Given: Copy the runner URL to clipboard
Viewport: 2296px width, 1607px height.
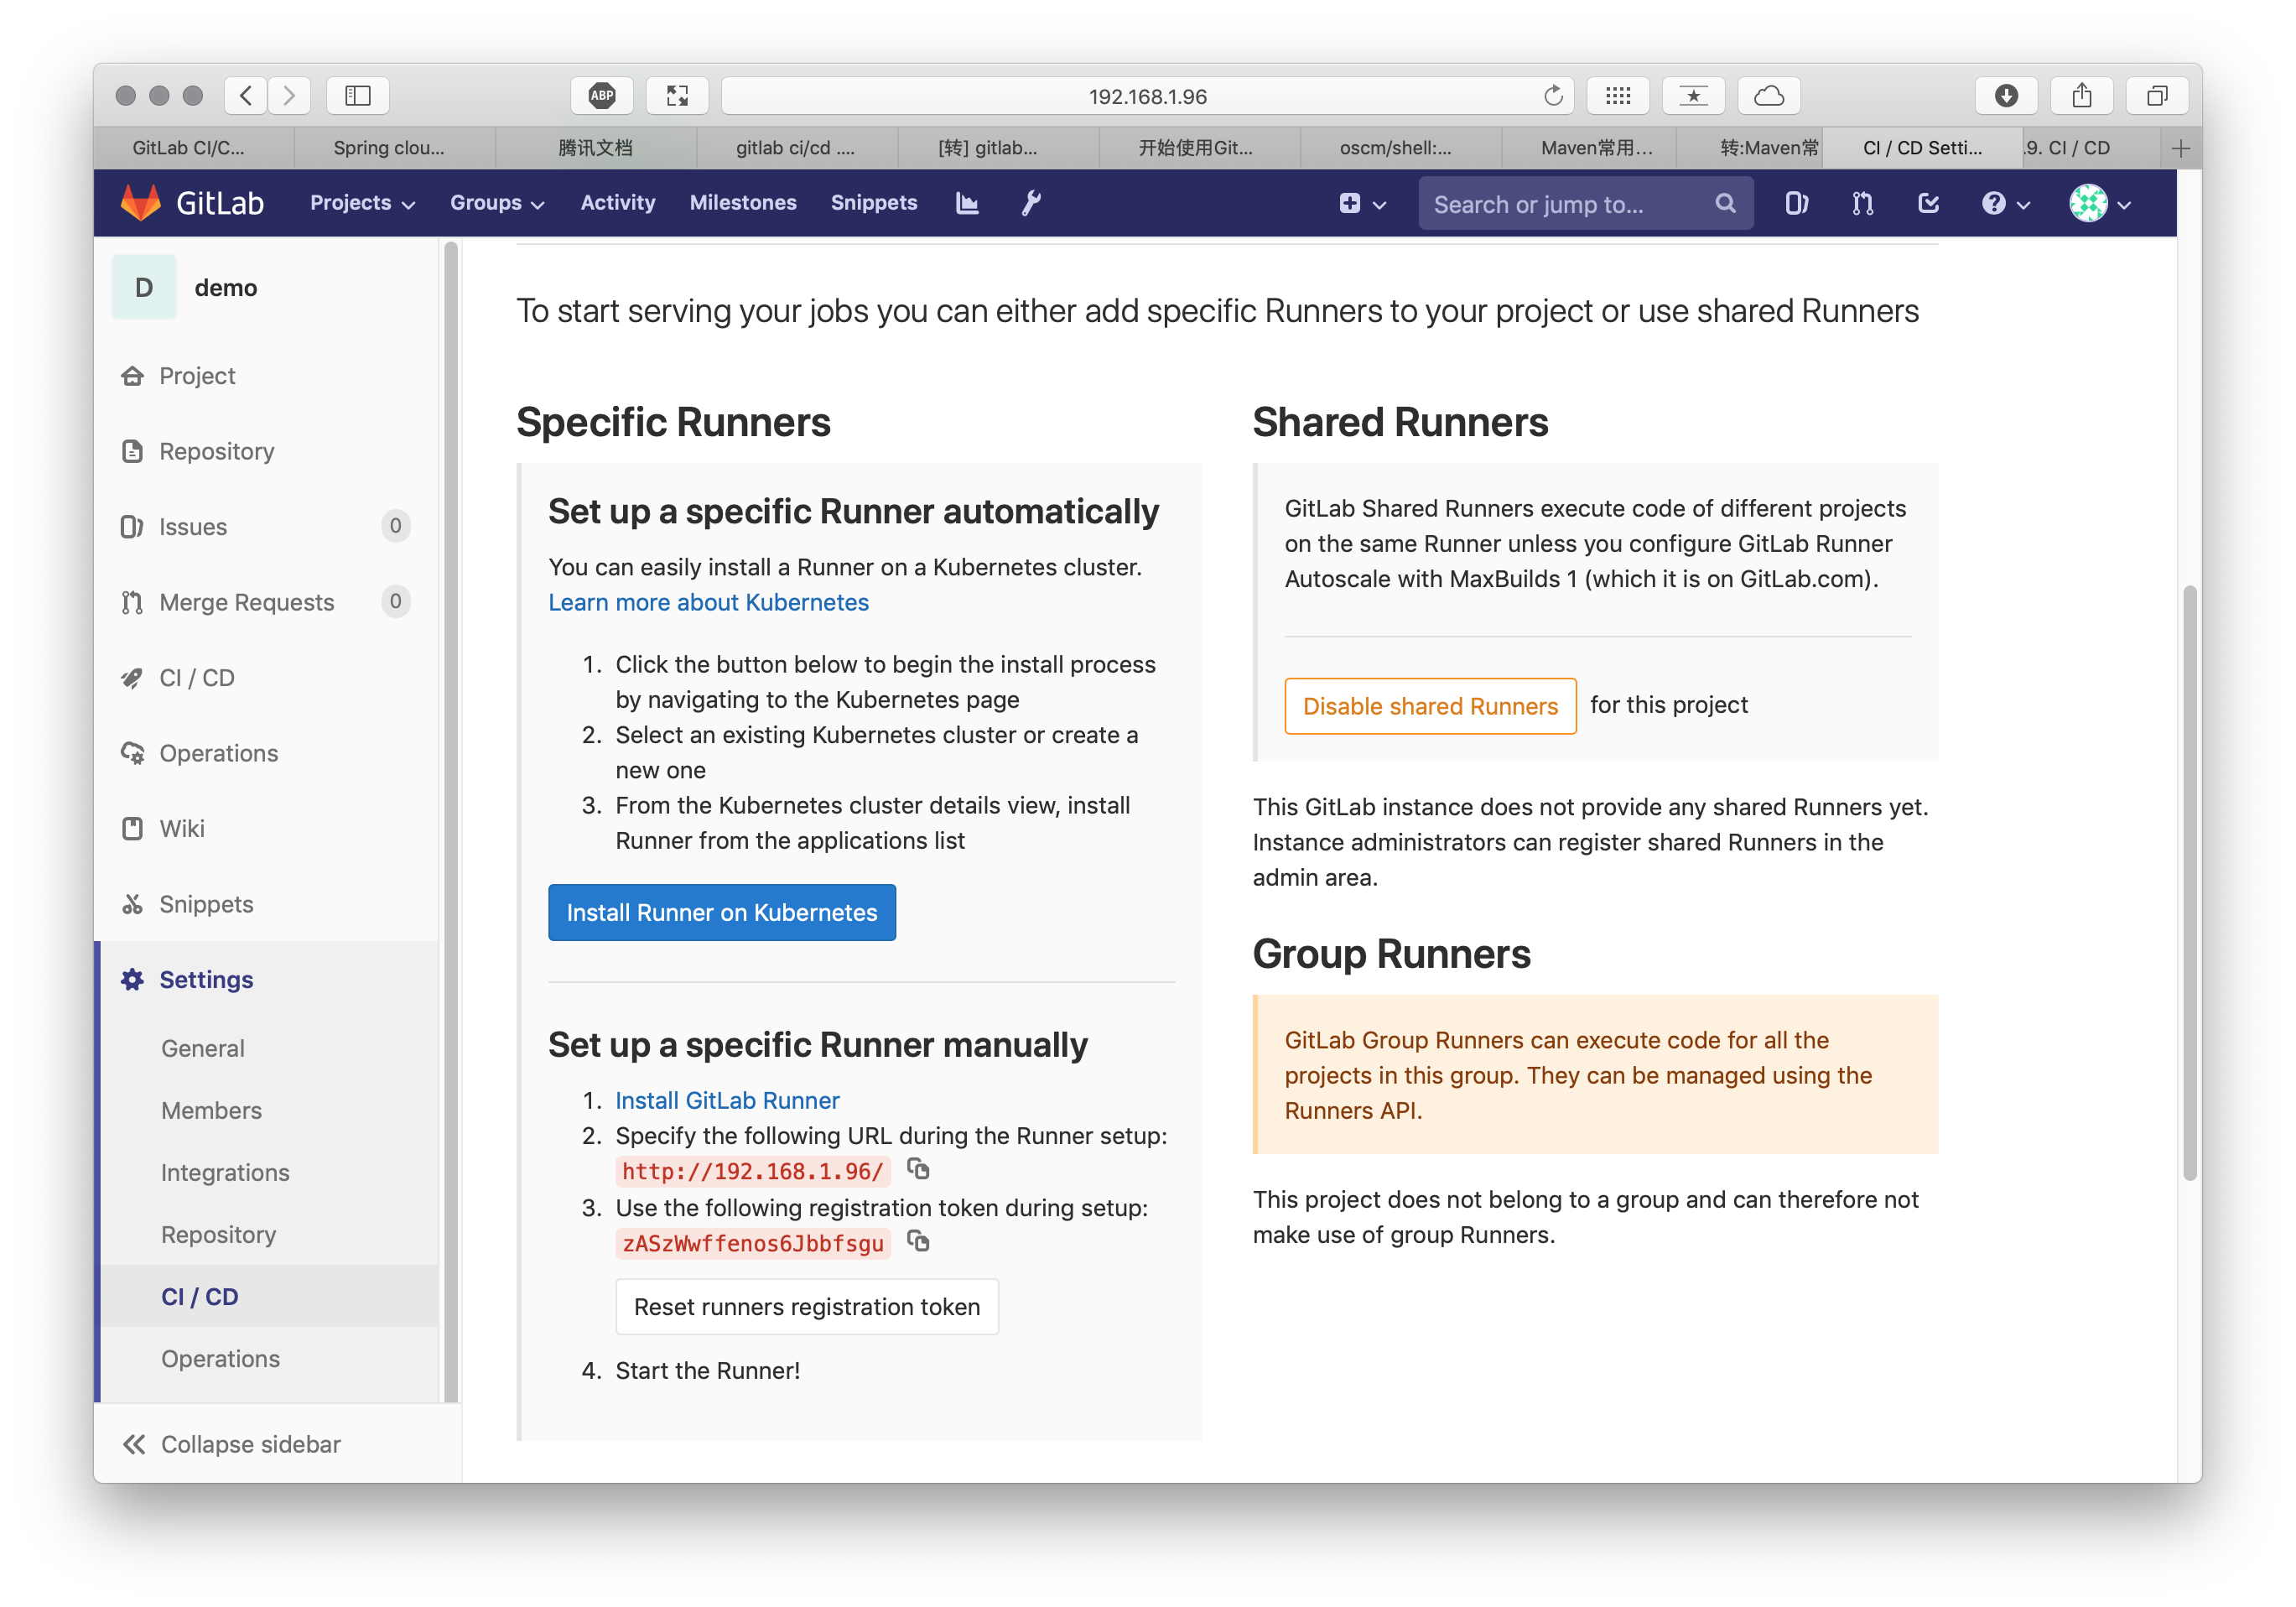Looking at the screenshot, I should click(918, 1168).
